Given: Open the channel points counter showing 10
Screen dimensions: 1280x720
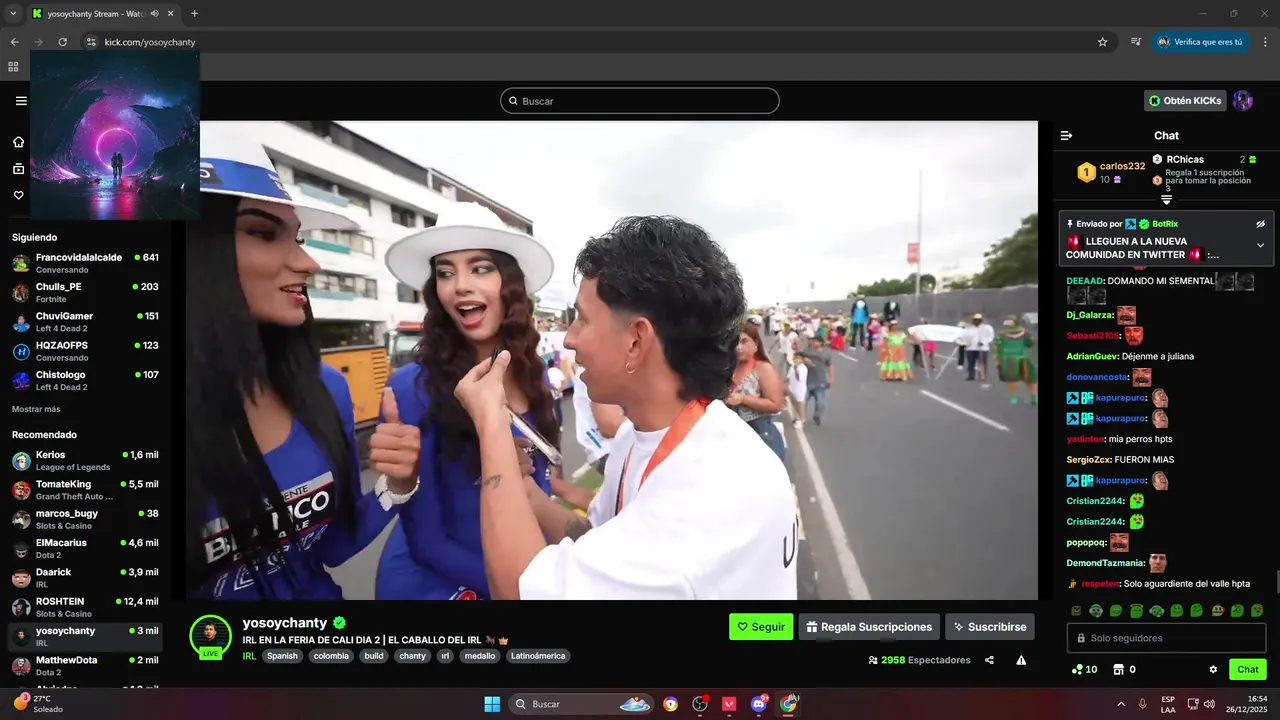Looking at the screenshot, I should [1084, 669].
